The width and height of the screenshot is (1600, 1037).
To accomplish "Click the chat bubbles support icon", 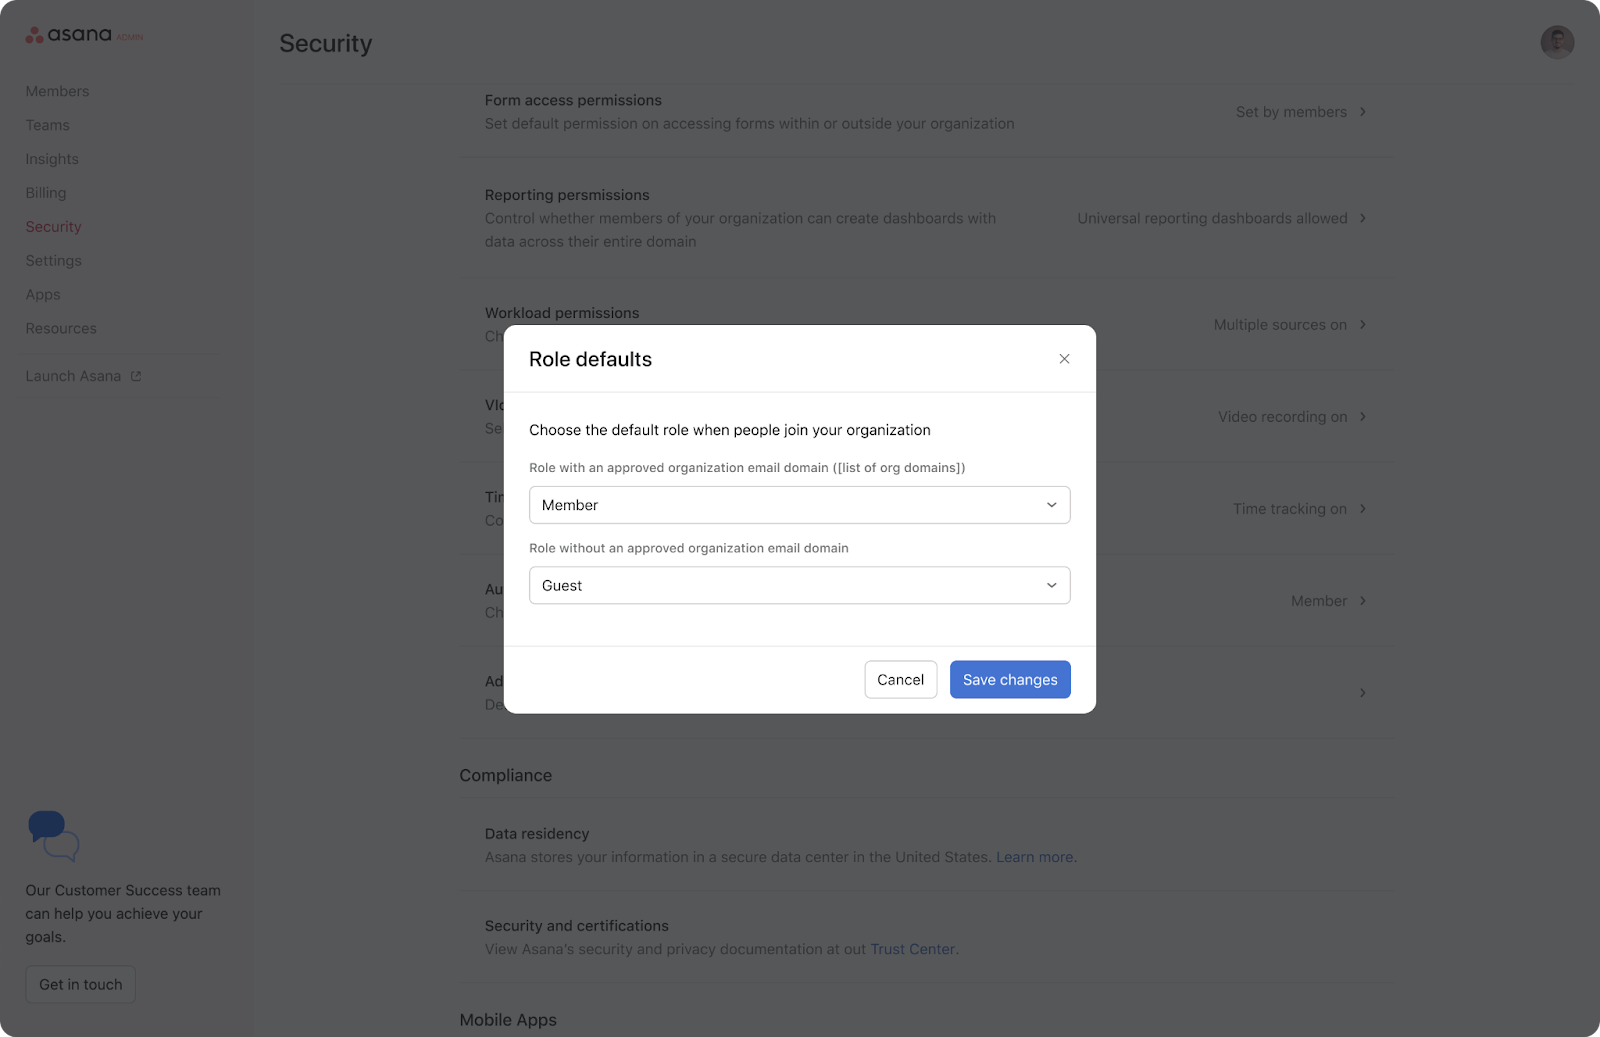I will point(53,836).
